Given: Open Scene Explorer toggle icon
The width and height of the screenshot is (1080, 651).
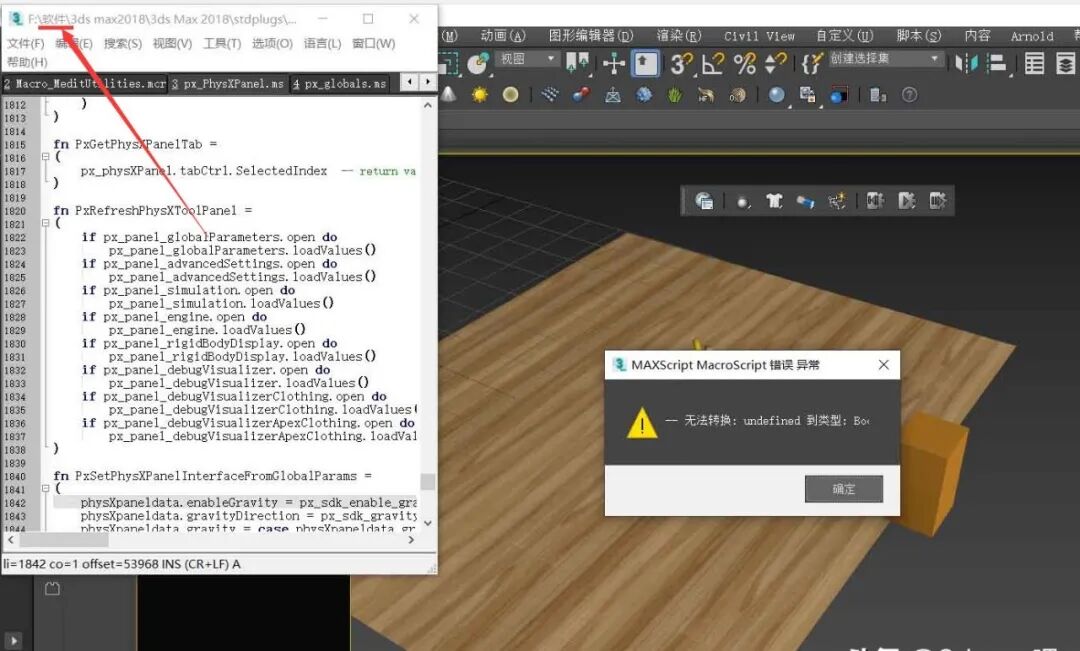Looking at the screenshot, I should click(1034, 64).
